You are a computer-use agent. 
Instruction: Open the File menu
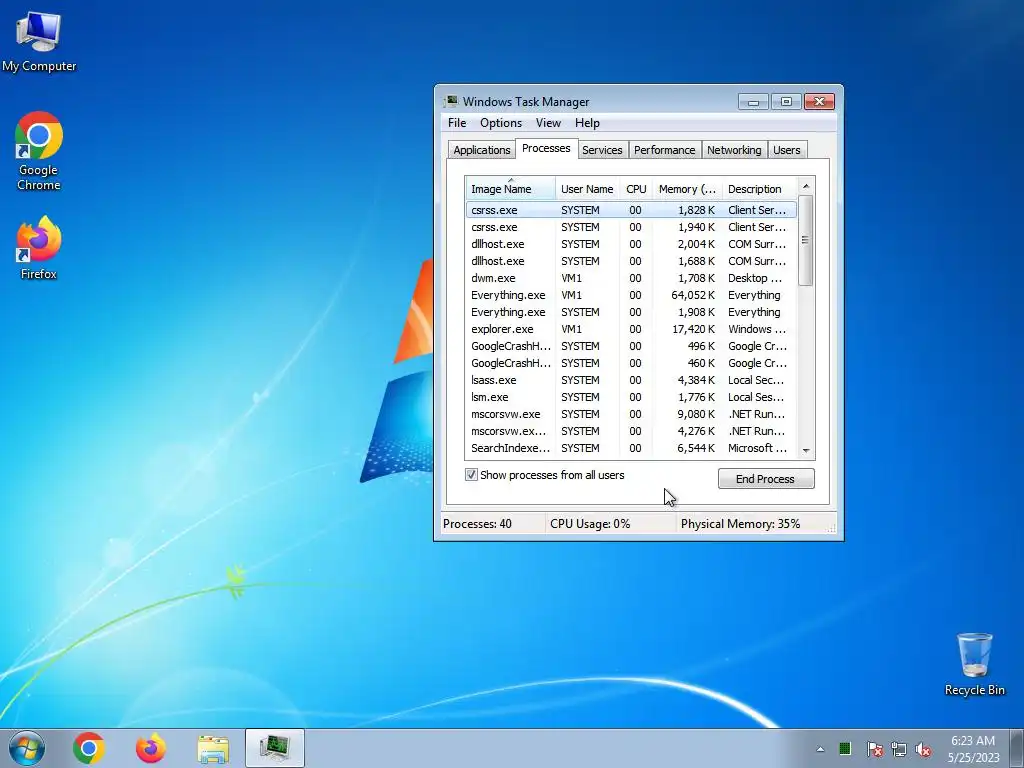[456, 123]
